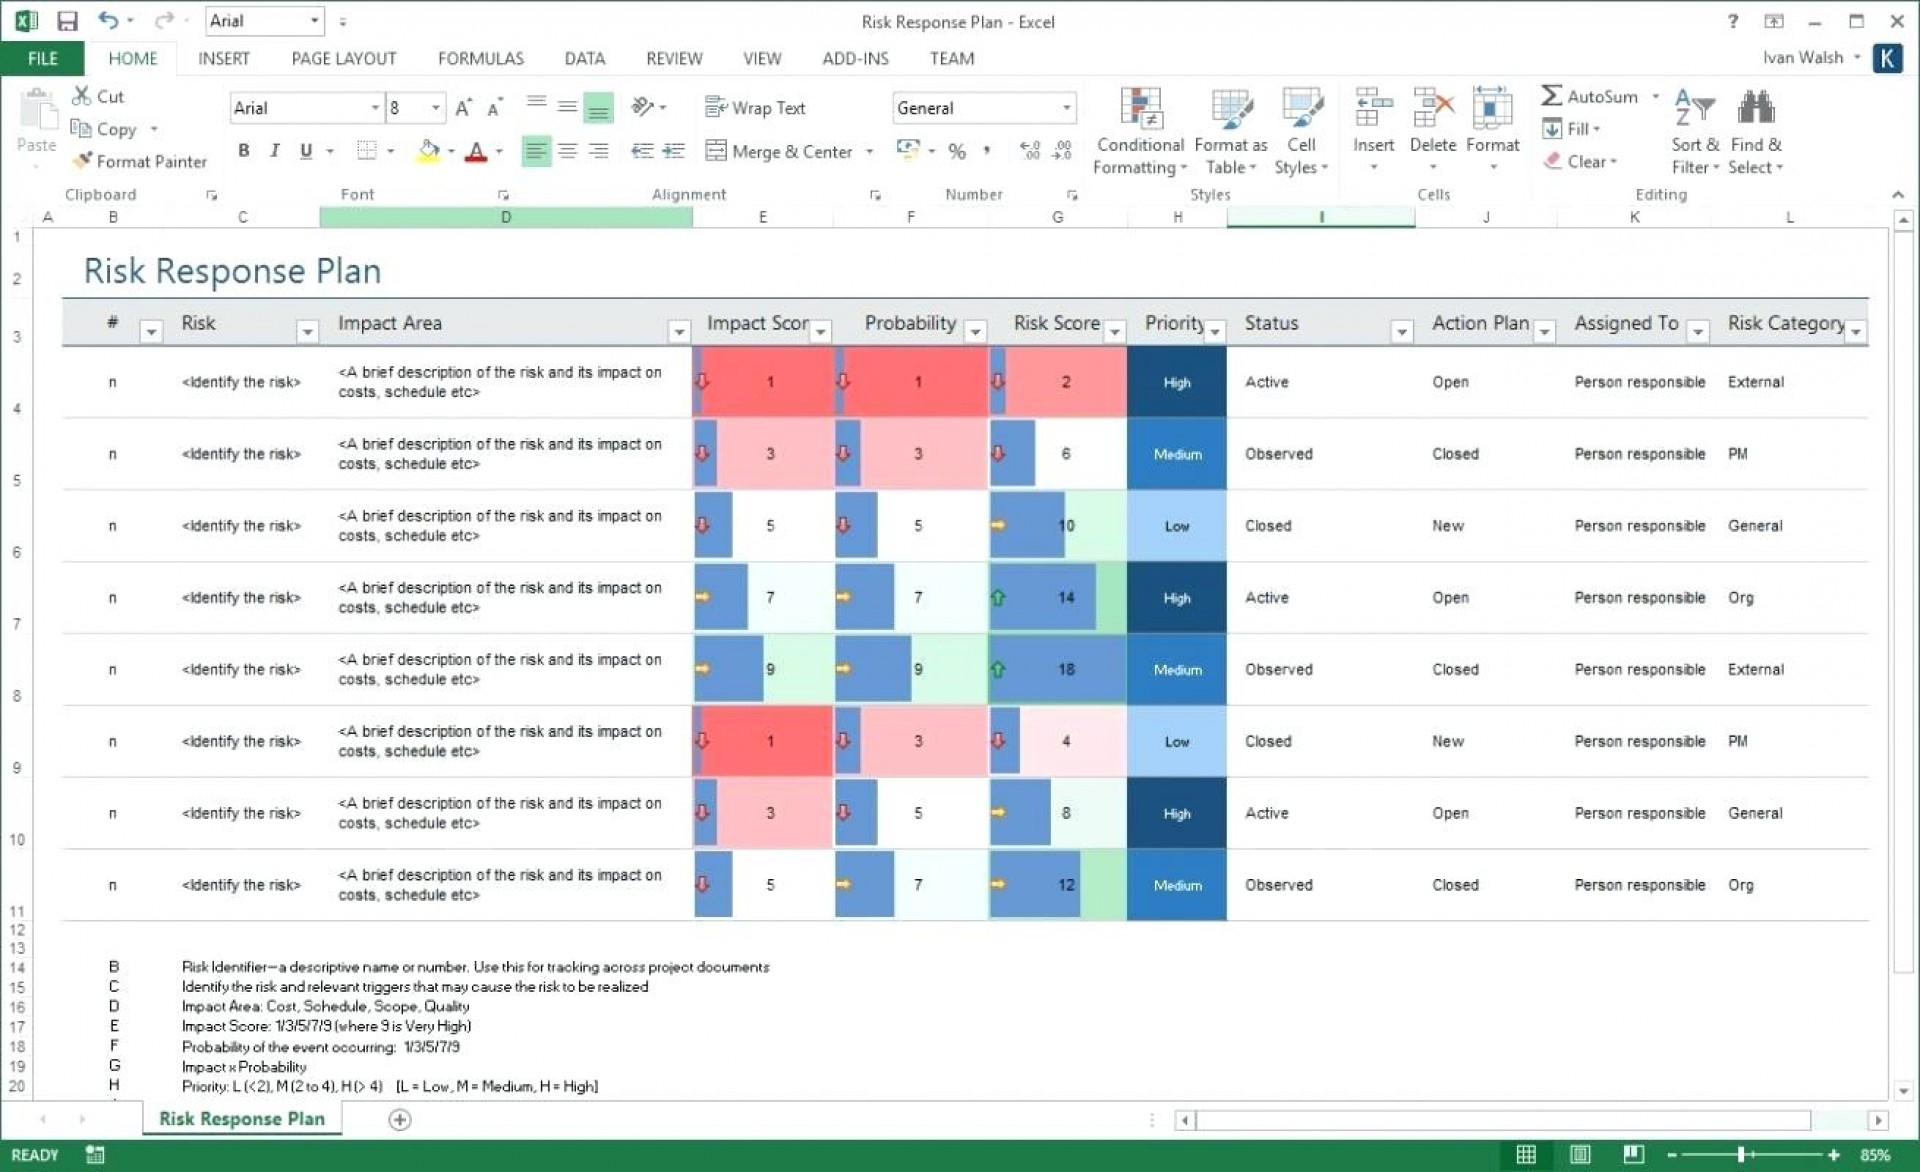Viewport: 1920px width, 1172px height.
Task: Open the PAGE LAYOUT ribbon tab
Action: point(343,58)
